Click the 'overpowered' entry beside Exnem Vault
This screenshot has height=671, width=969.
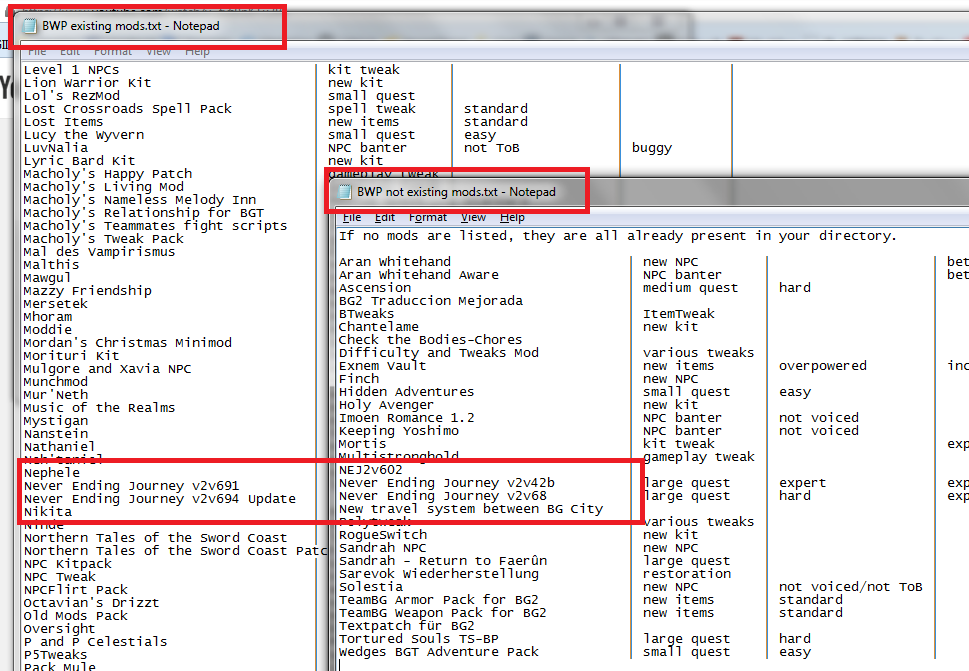tap(823, 365)
